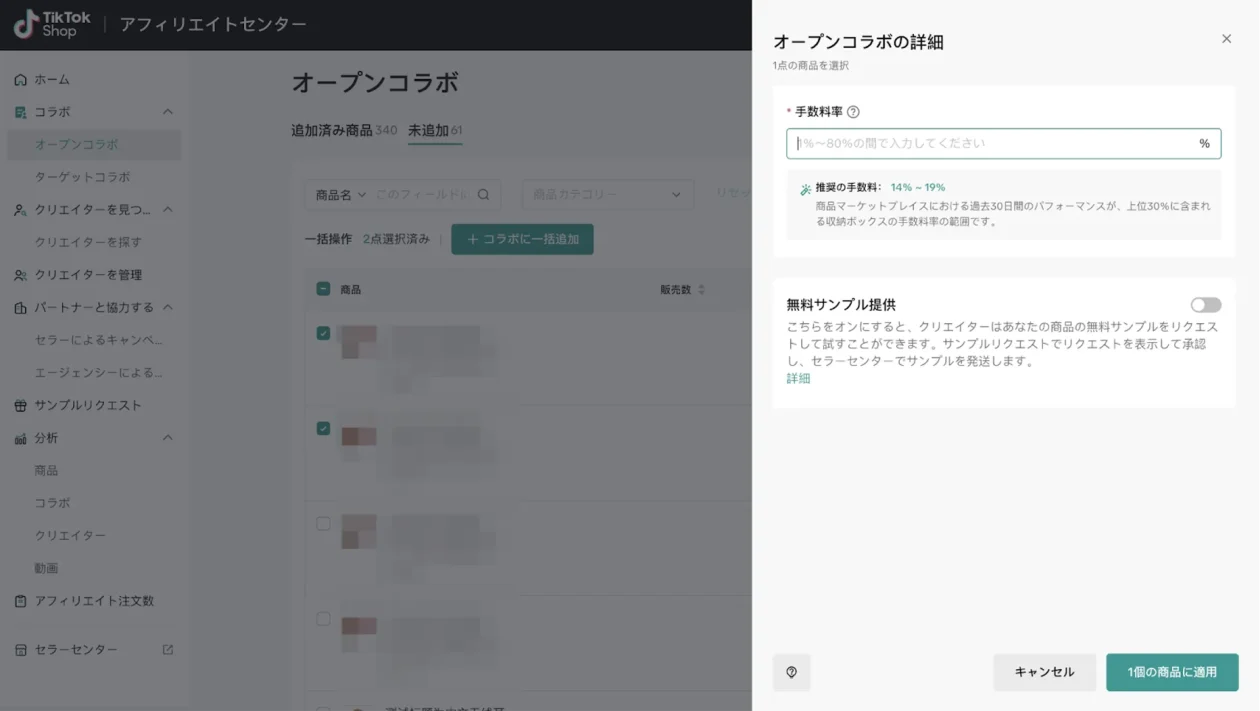
Task: Toggle the select-all checkbox in 商品 header
Action: coord(323,289)
